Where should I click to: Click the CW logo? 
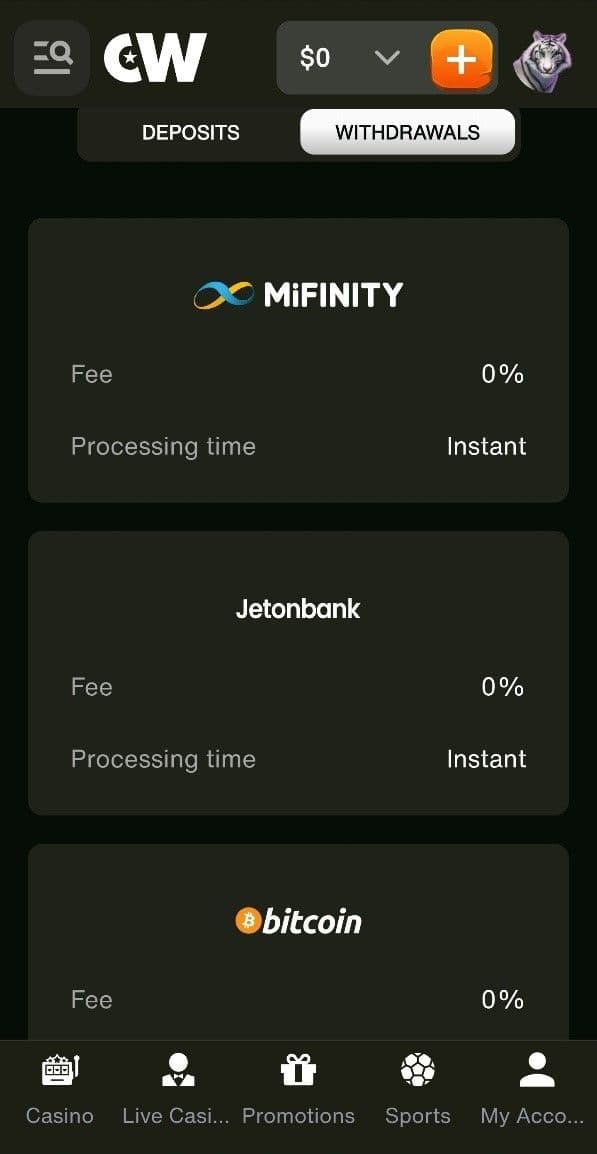coord(155,57)
